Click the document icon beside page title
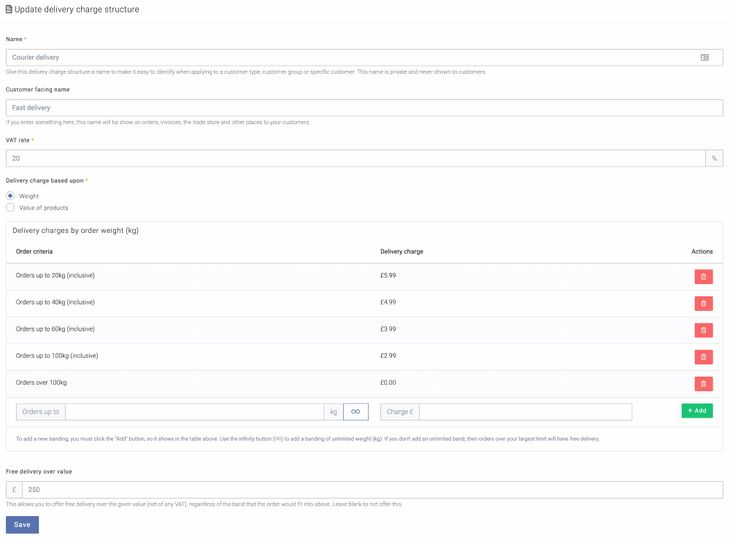730x538 pixels. tap(9, 9)
